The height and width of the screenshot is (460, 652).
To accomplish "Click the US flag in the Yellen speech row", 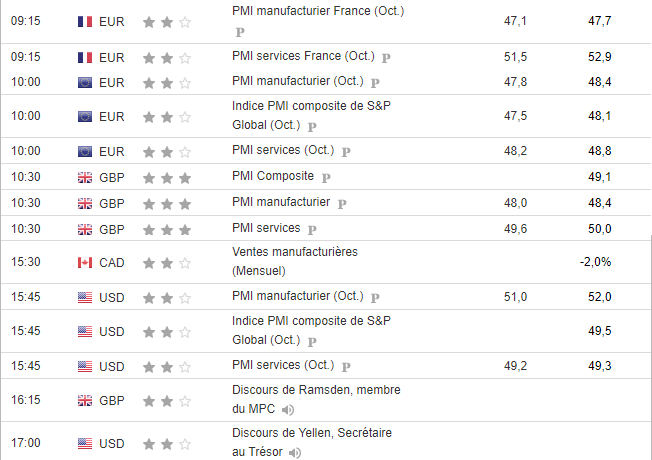I will pos(85,443).
